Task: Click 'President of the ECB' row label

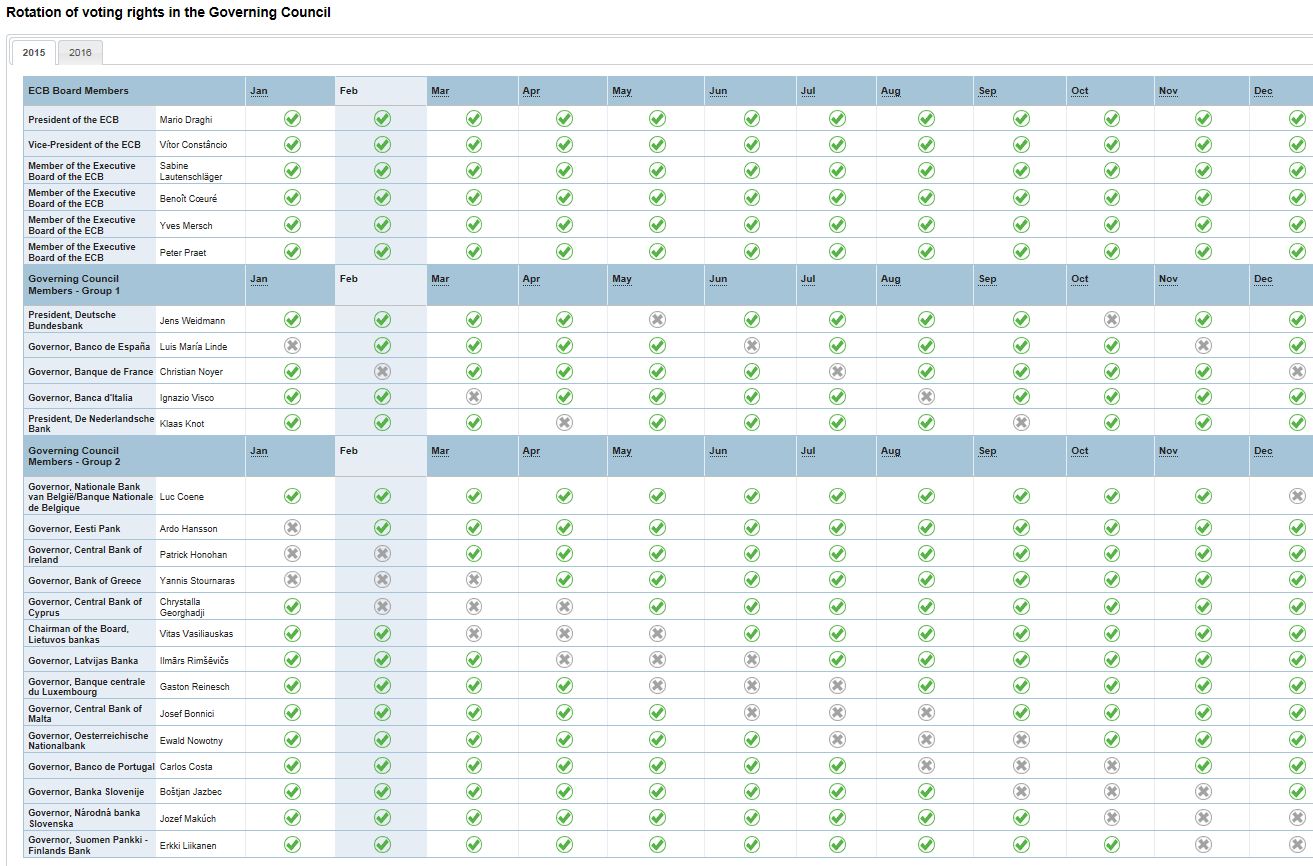Action: pyautogui.click(x=73, y=119)
